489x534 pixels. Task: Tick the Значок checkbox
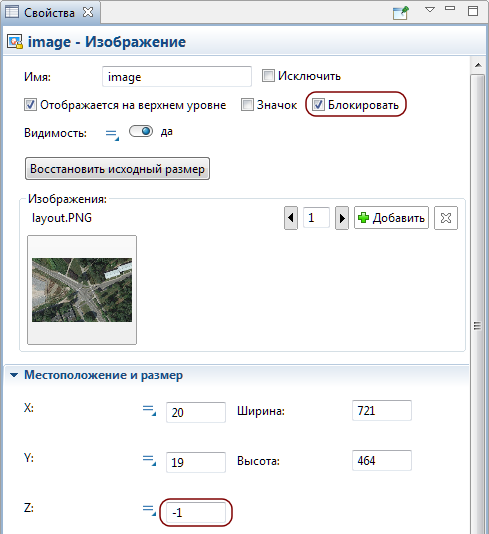click(x=247, y=105)
